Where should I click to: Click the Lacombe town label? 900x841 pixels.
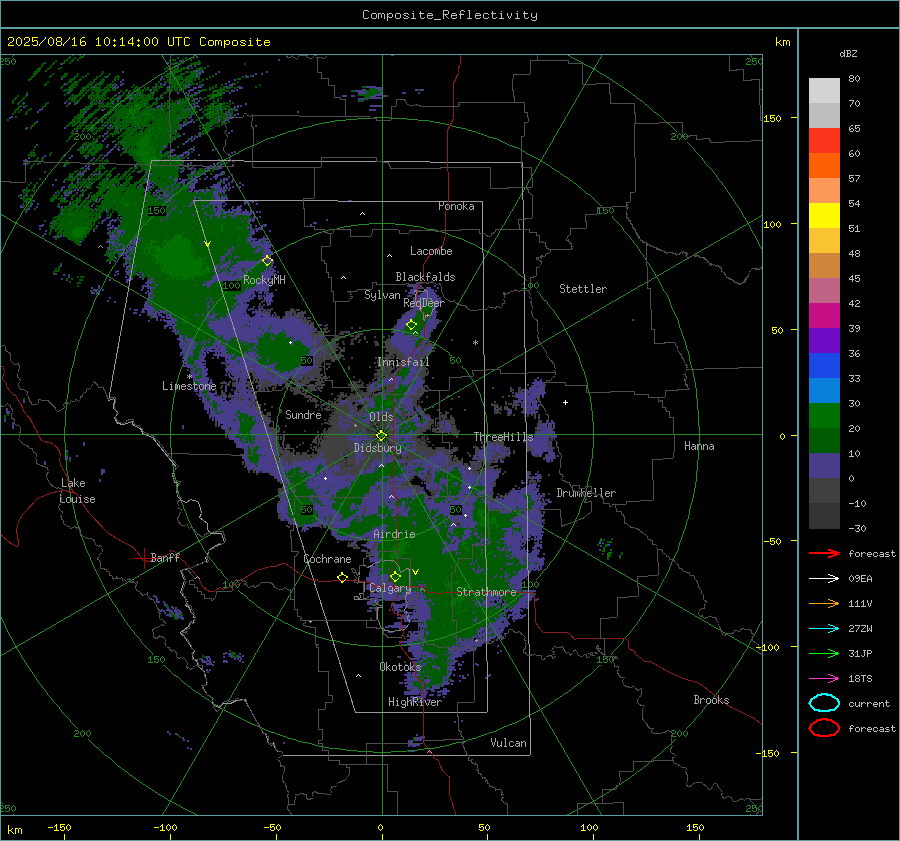pos(431,251)
